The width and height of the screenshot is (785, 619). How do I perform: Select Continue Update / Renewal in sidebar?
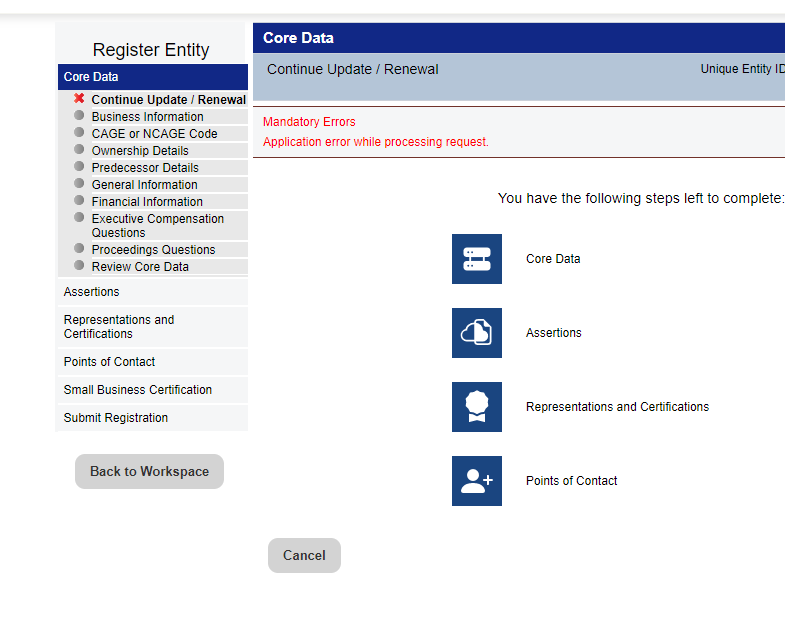[x=169, y=100]
